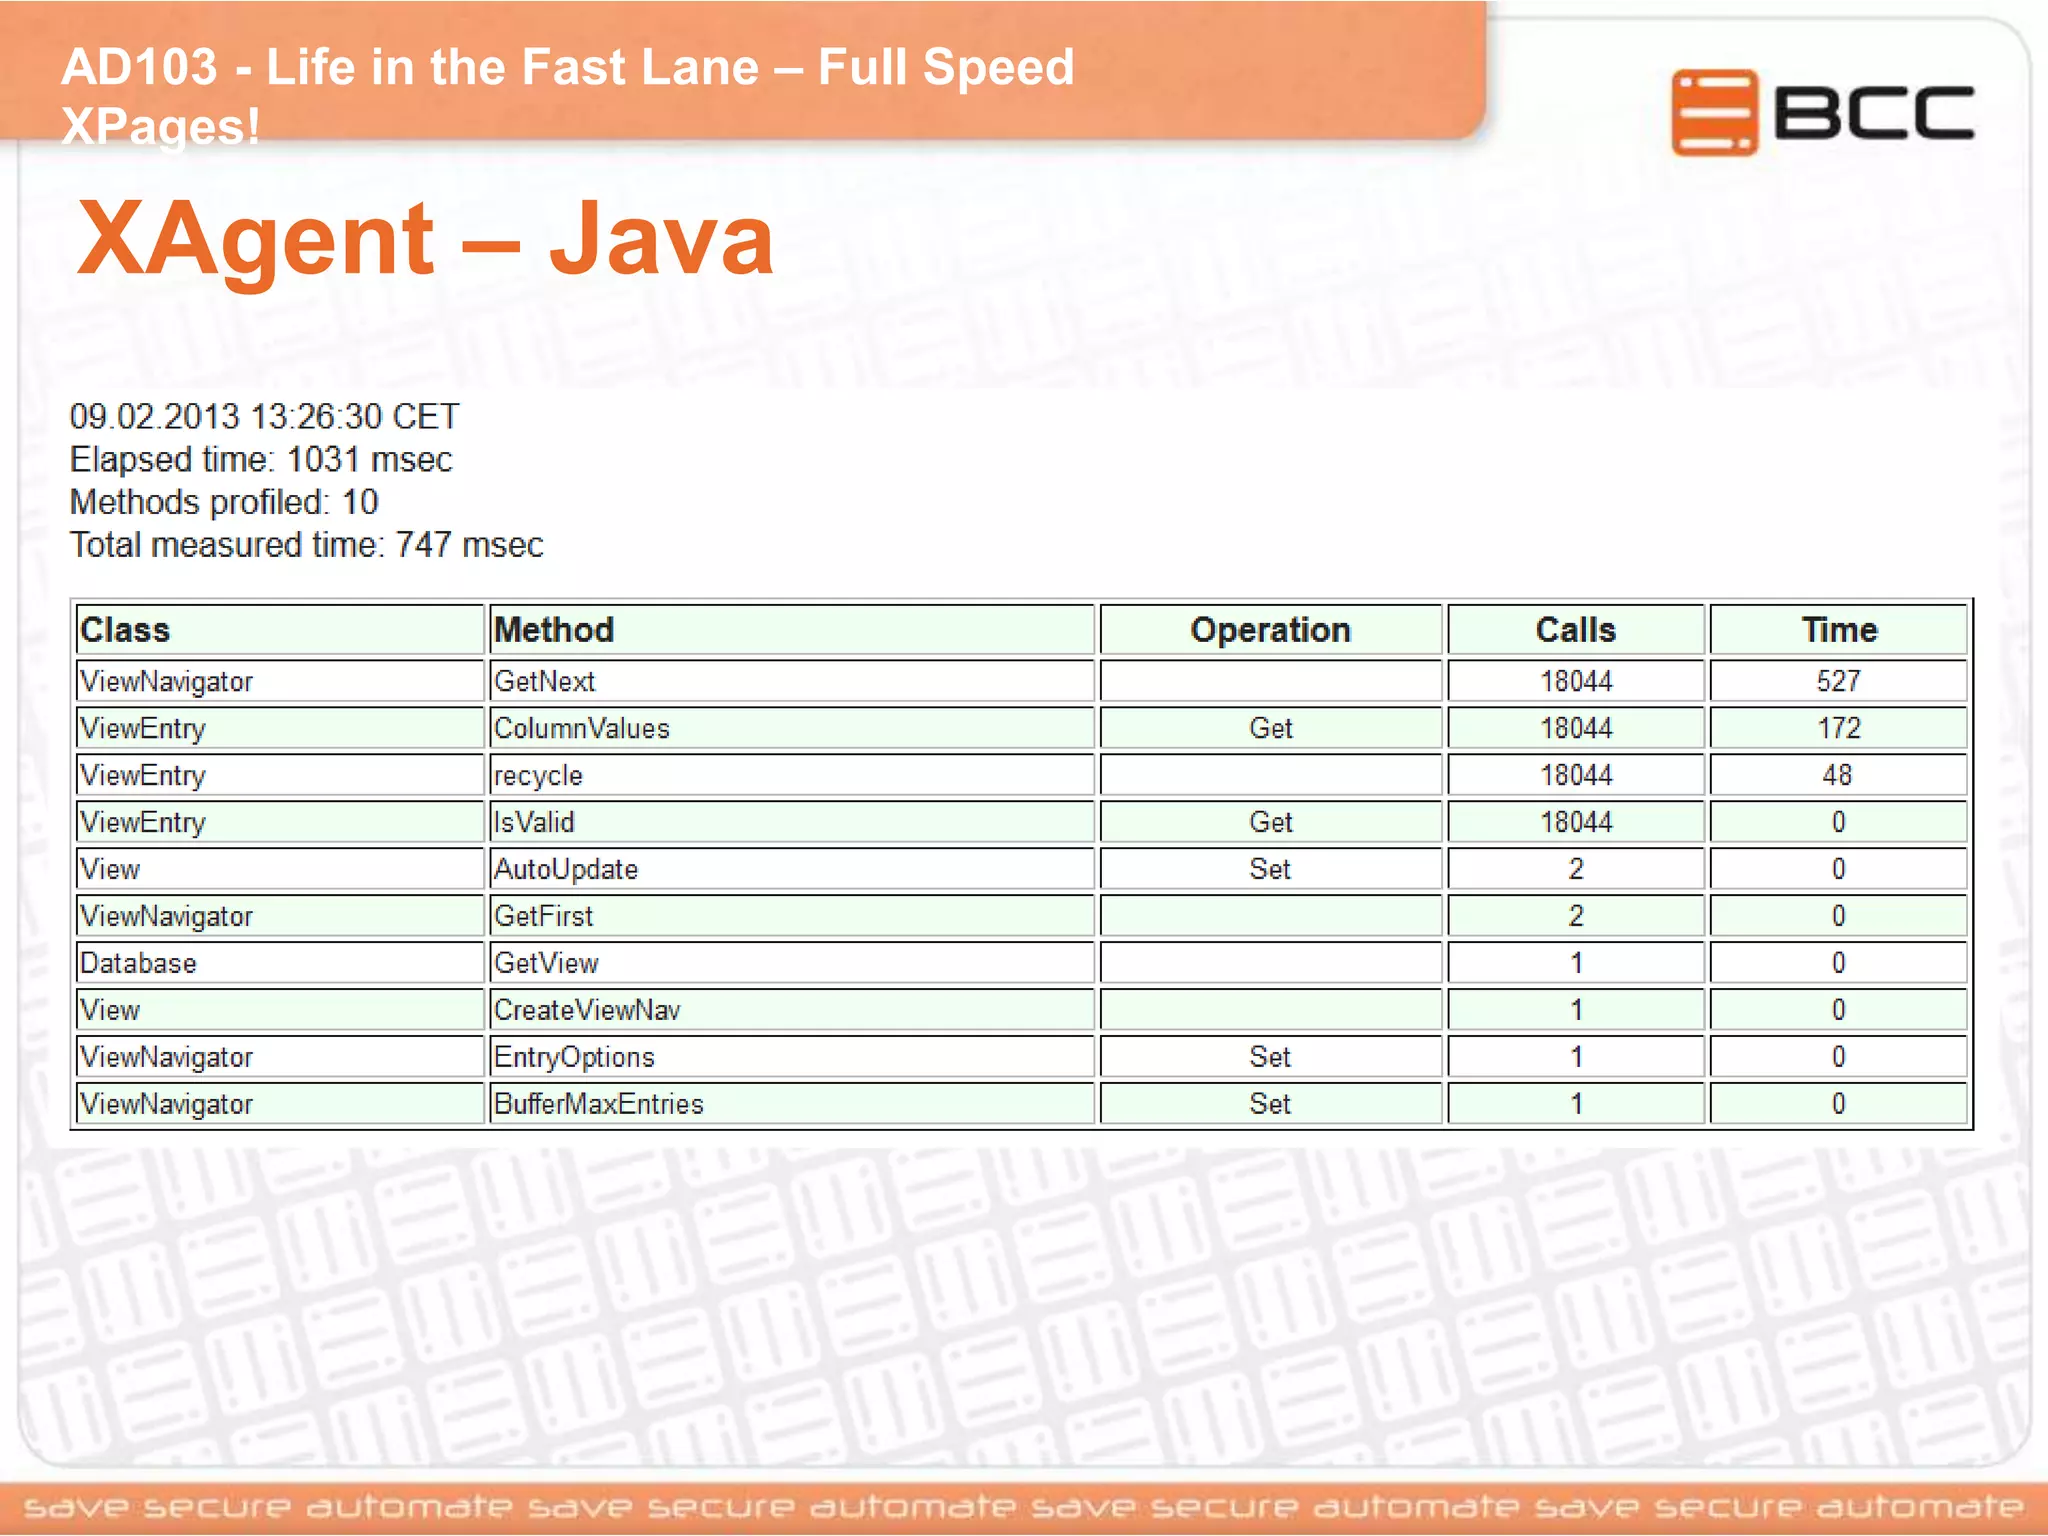
Task: Click the timestamp '09.02.2013 13:26:30 CET'
Action: tap(264, 416)
